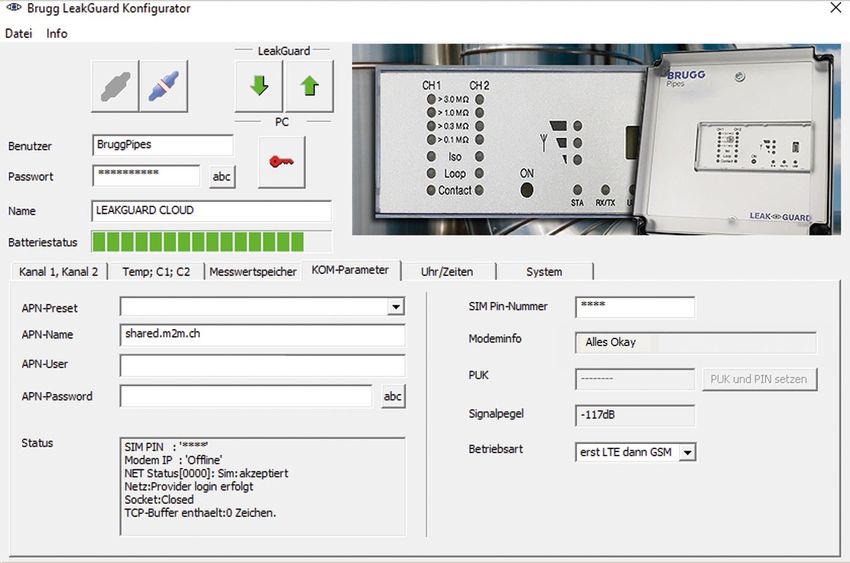Screen dimensions: 850x563
Task: Switch to Temp; C1; C2 tab
Action: click(156, 271)
